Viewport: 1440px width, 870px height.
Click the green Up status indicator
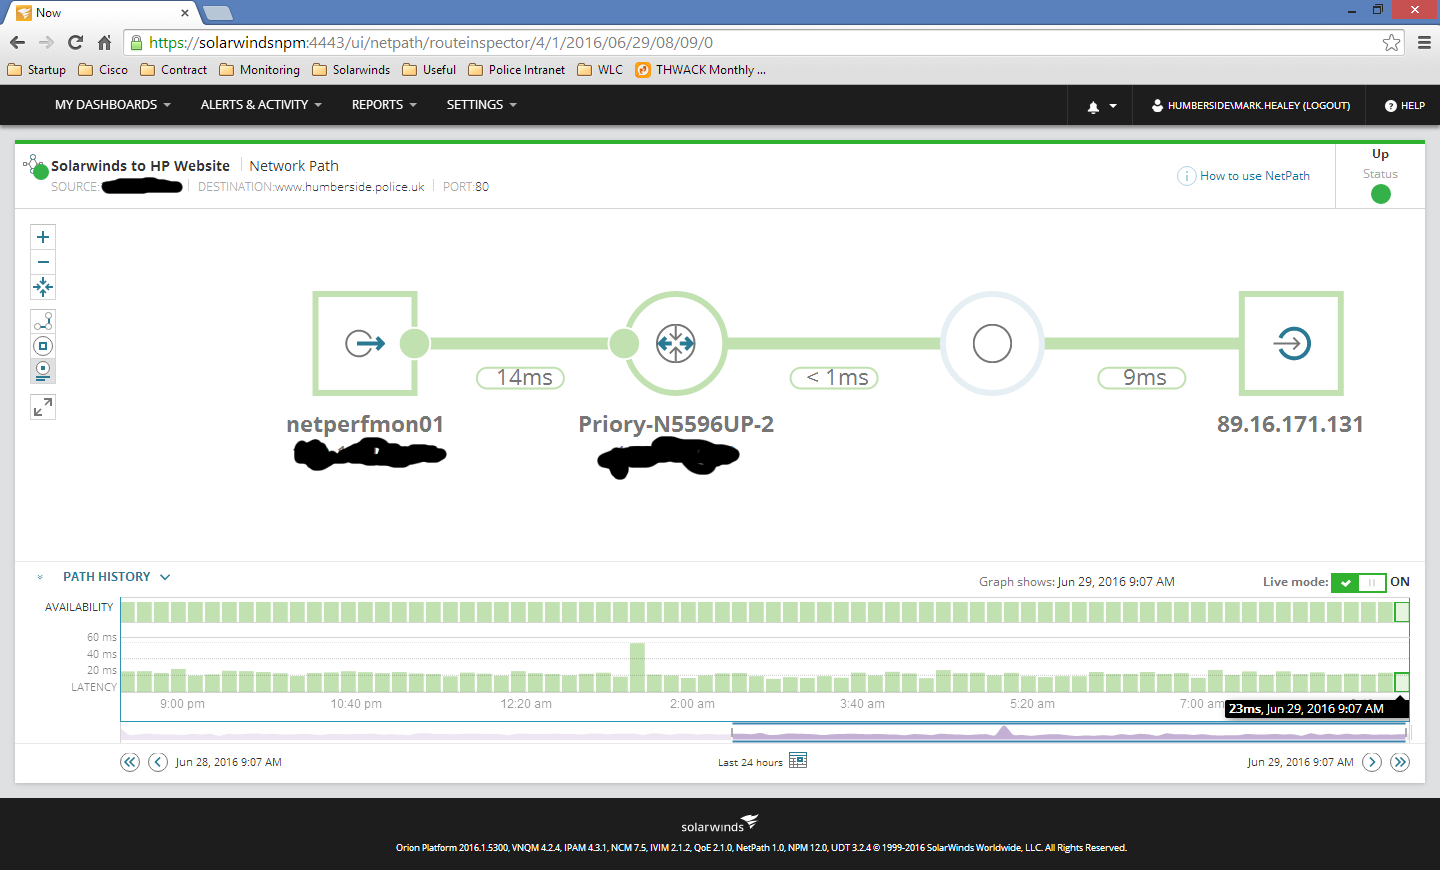tap(1381, 194)
